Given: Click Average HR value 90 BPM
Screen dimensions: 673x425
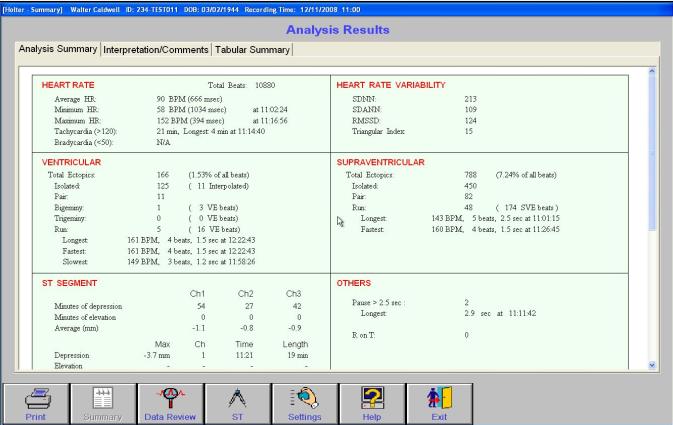Looking at the screenshot, I should click(189, 99).
